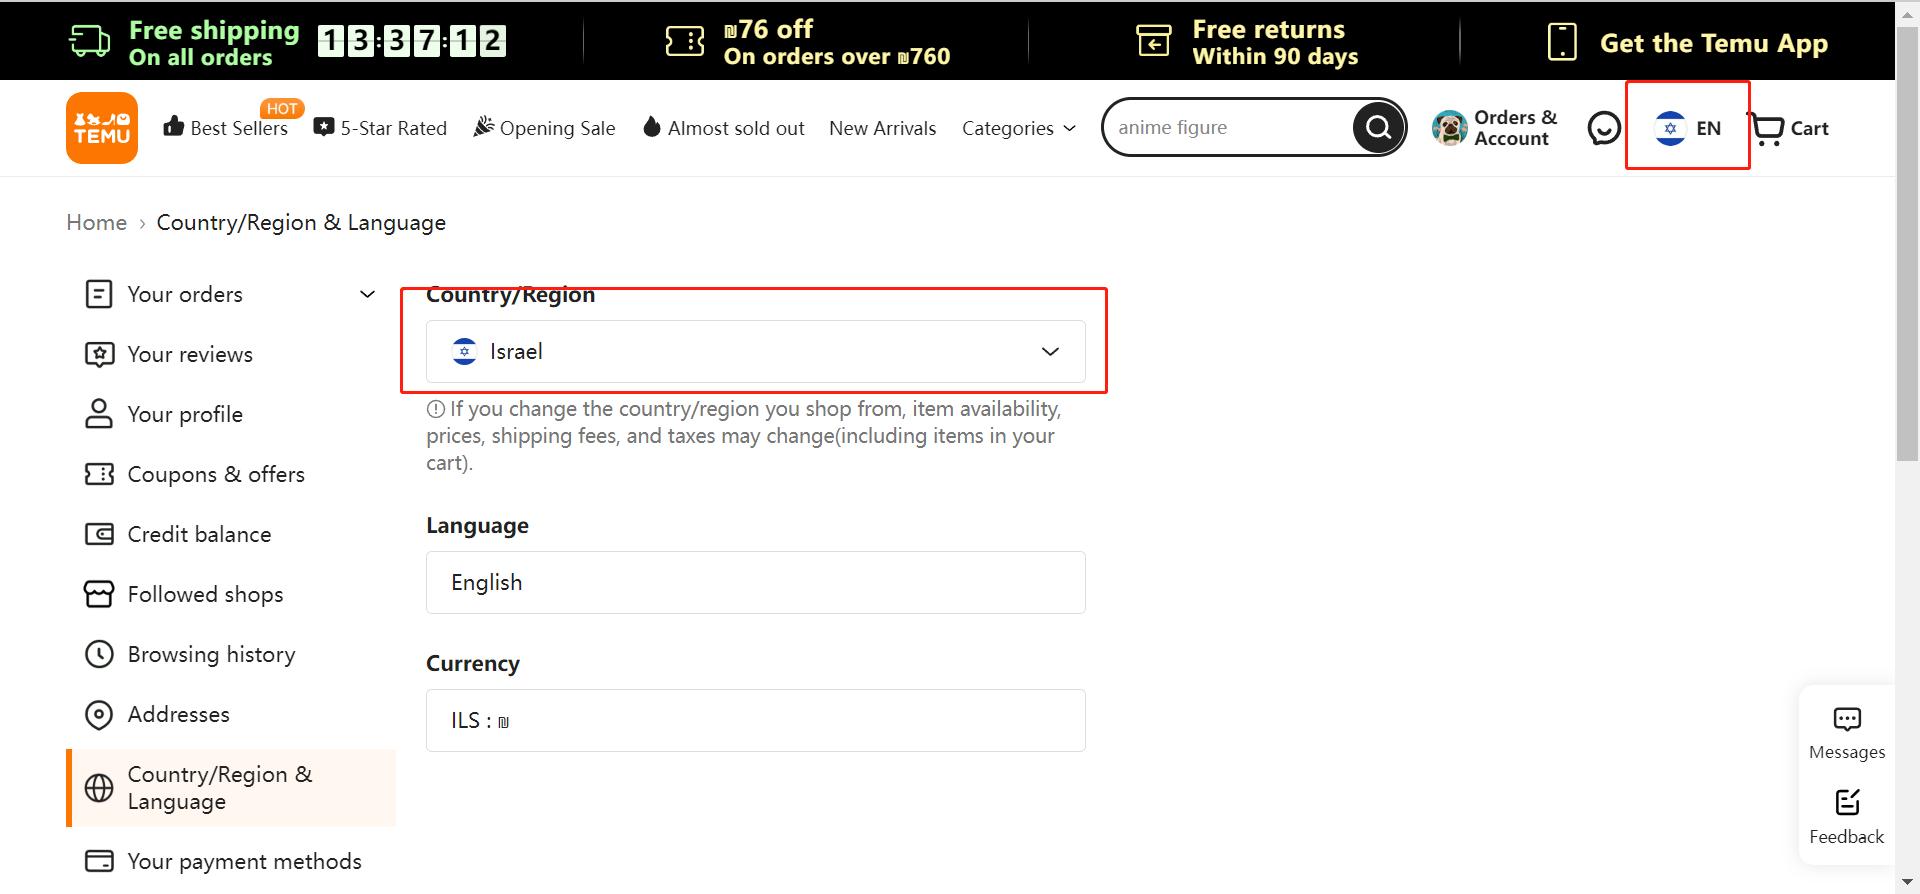Open the customer support chat icon
The height and width of the screenshot is (894, 1920).
(x=1604, y=128)
